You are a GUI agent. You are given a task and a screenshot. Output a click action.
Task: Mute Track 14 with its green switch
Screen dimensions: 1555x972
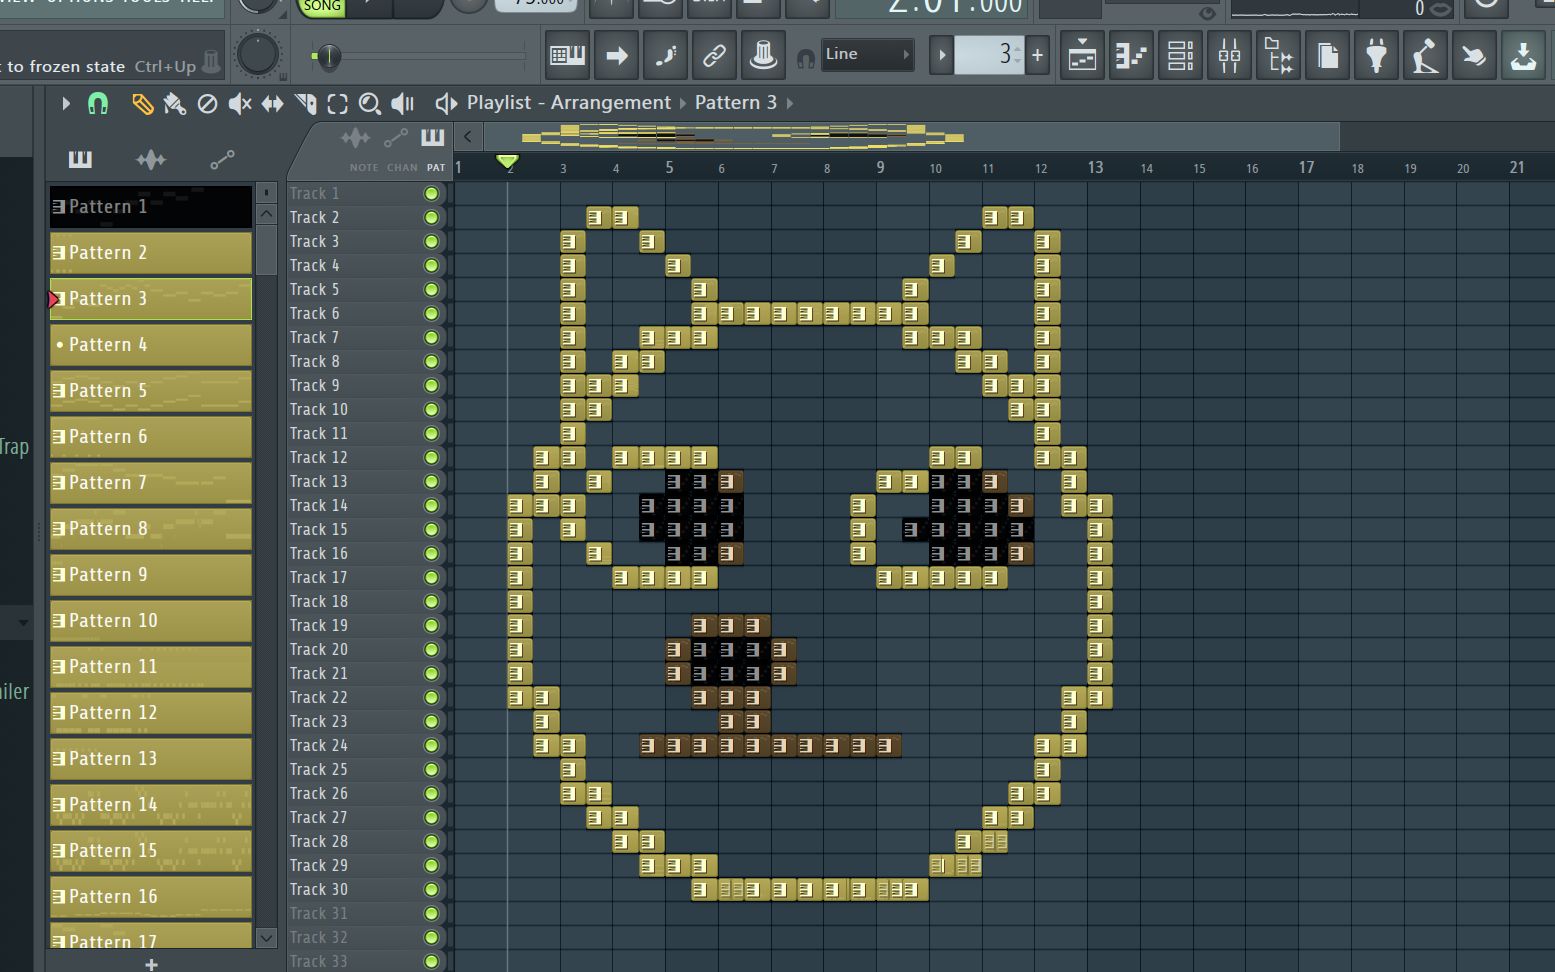coord(431,505)
